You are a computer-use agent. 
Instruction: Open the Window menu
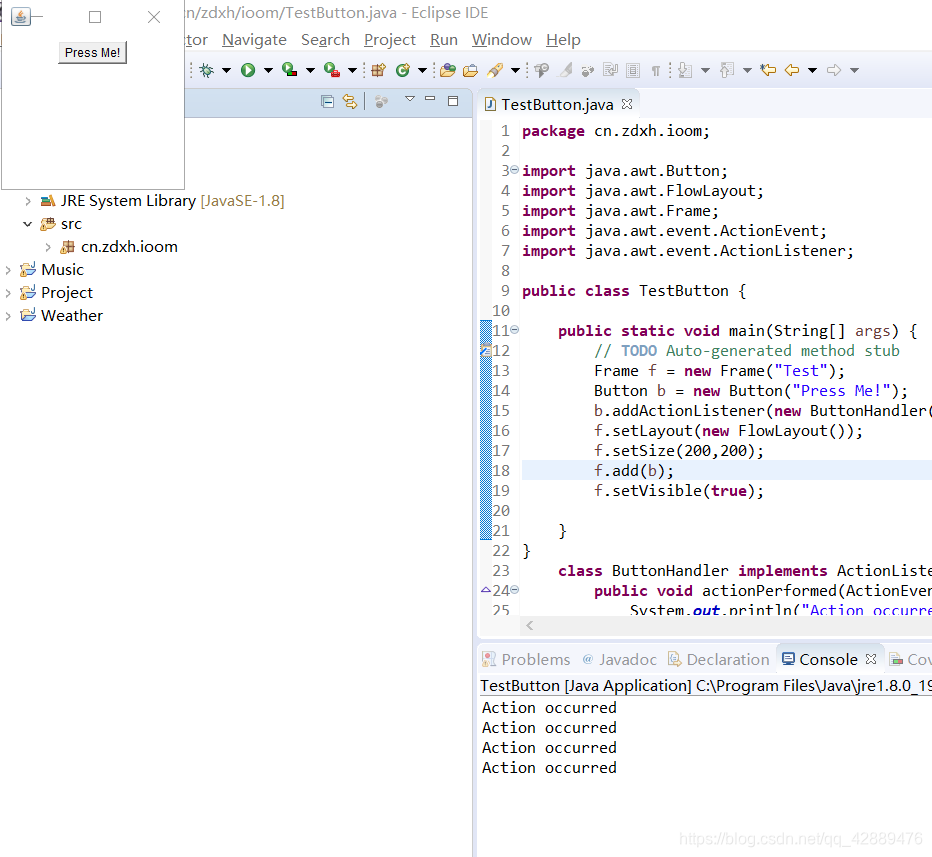(502, 40)
